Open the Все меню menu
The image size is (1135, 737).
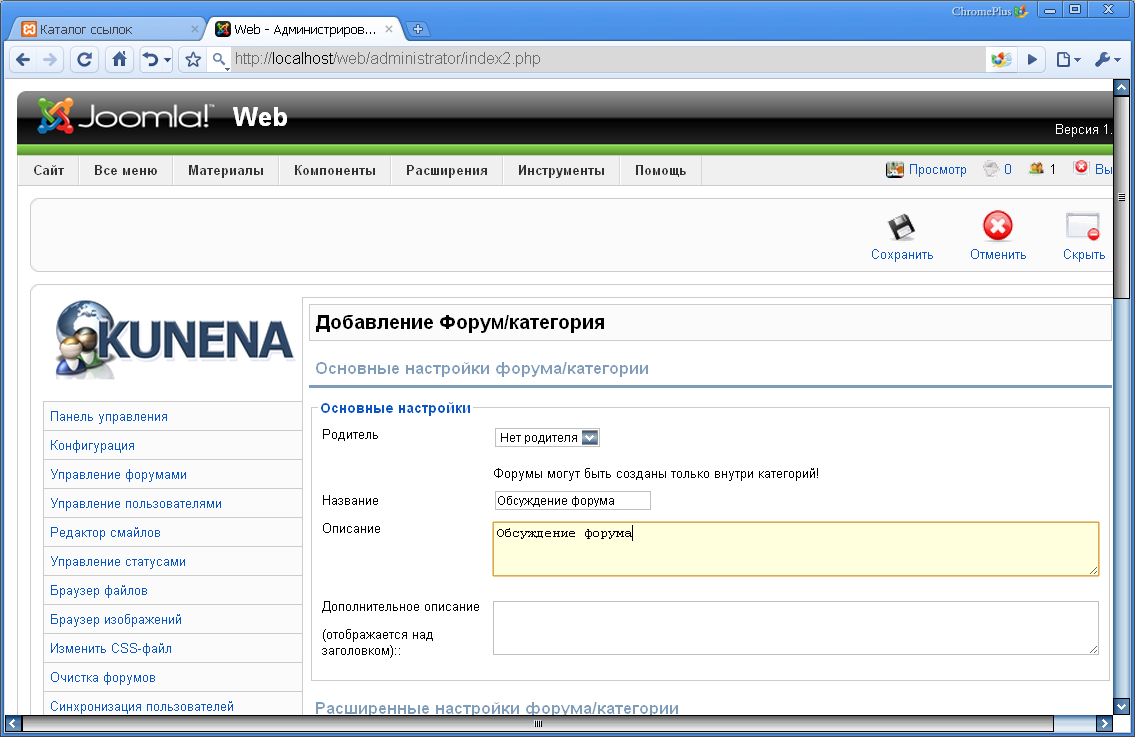point(125,171)
